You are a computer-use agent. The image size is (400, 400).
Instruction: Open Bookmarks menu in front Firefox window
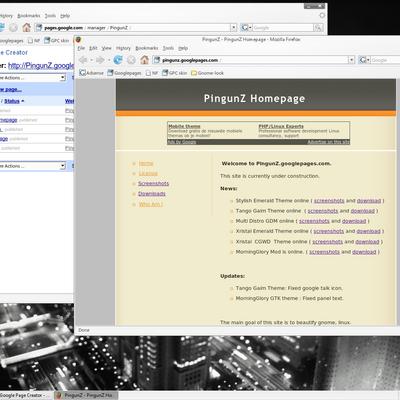pyautogui.click(x=147, y=48)
